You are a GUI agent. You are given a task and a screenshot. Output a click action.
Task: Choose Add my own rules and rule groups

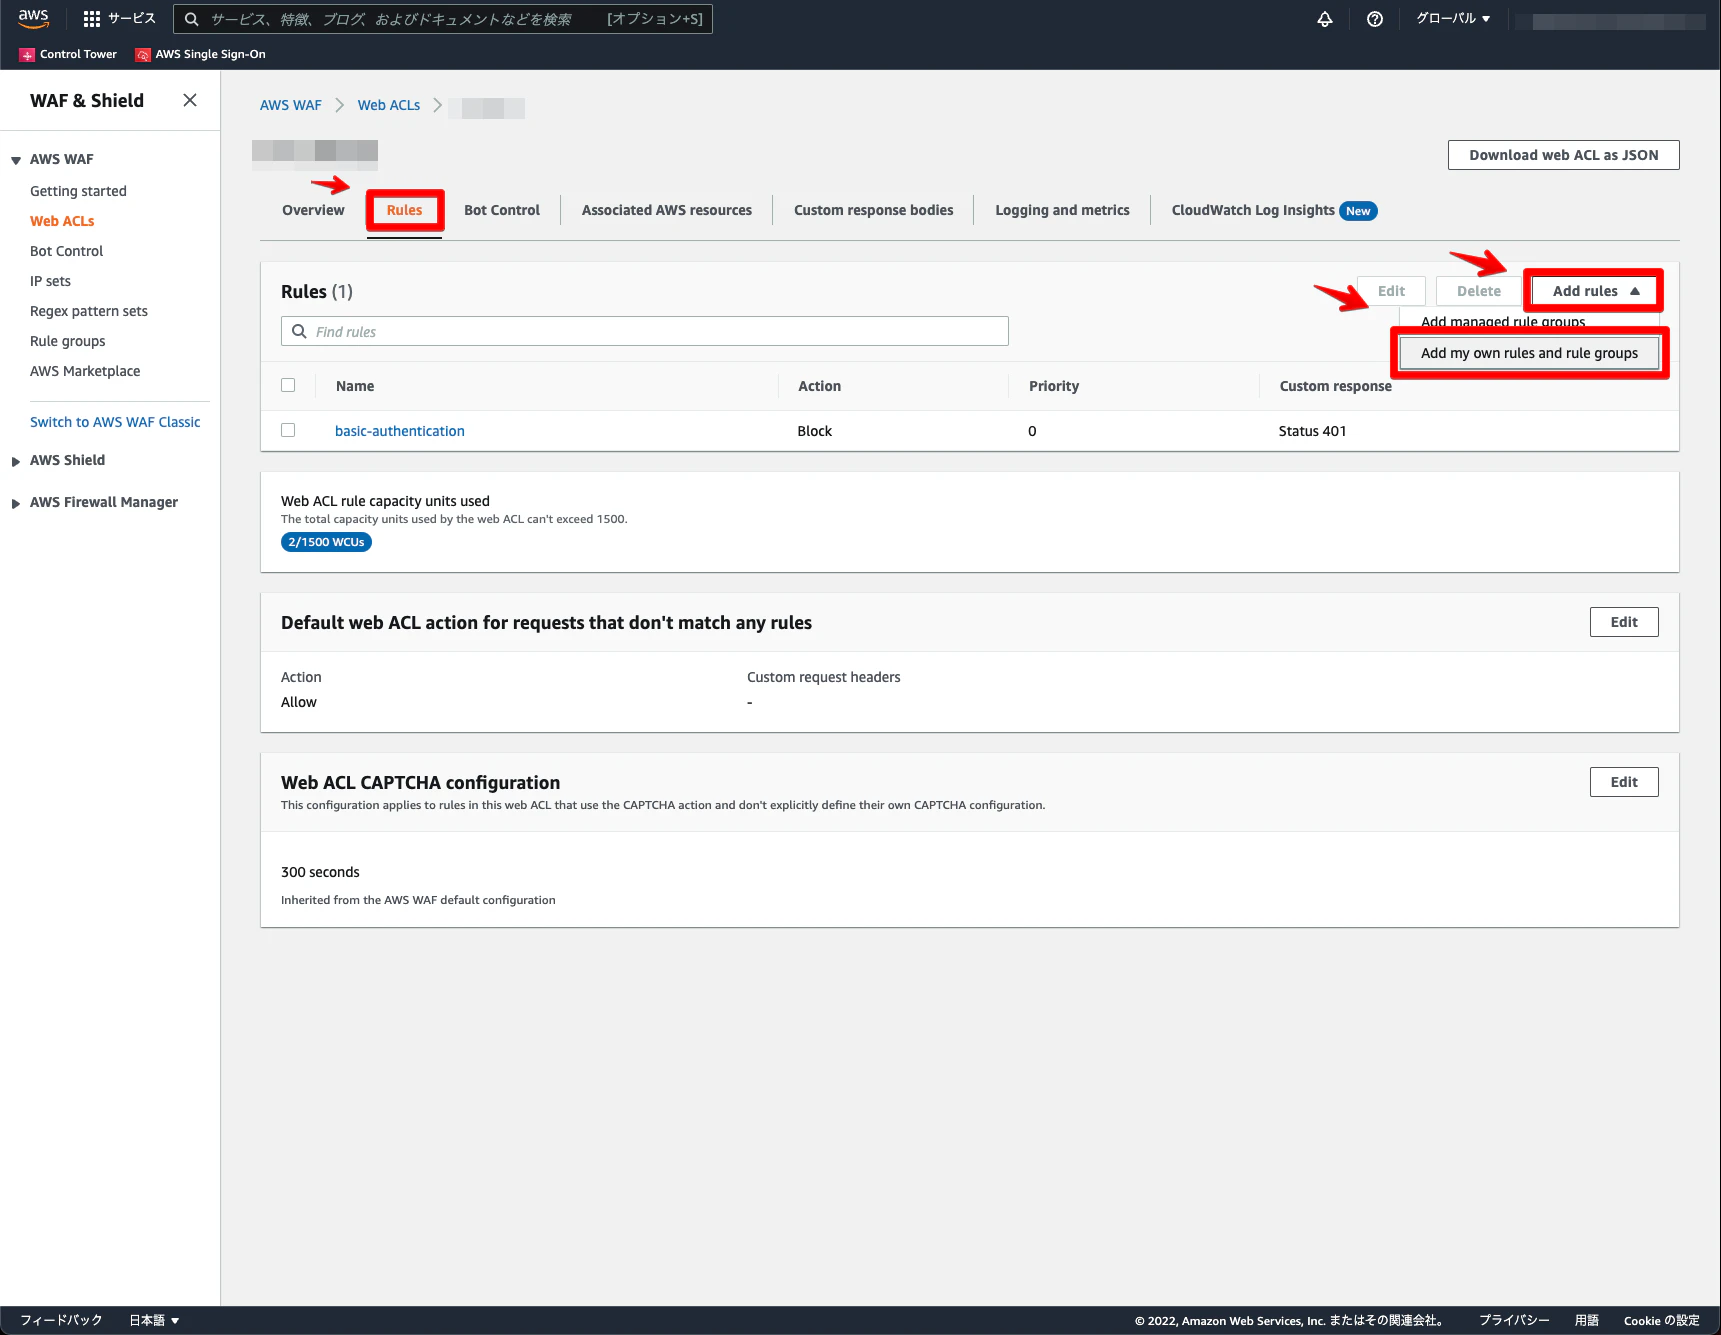1529,353
